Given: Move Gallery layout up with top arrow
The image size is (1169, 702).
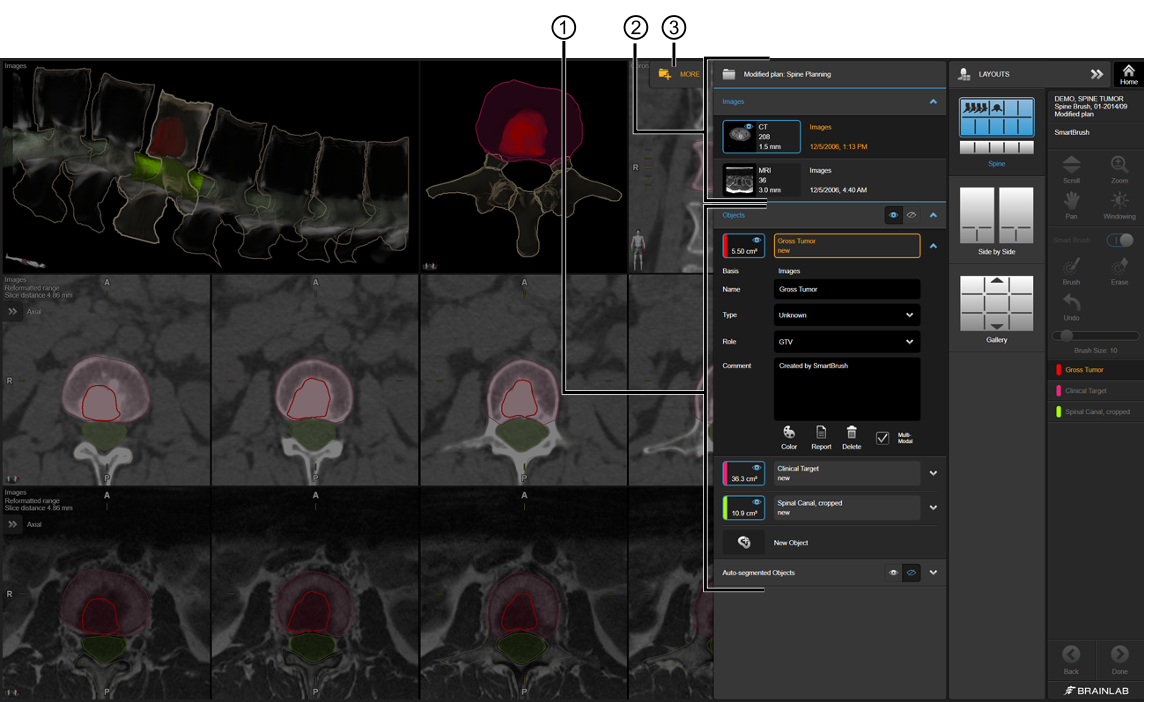Looking at the screenshot, I should click(x=997, y=280).
